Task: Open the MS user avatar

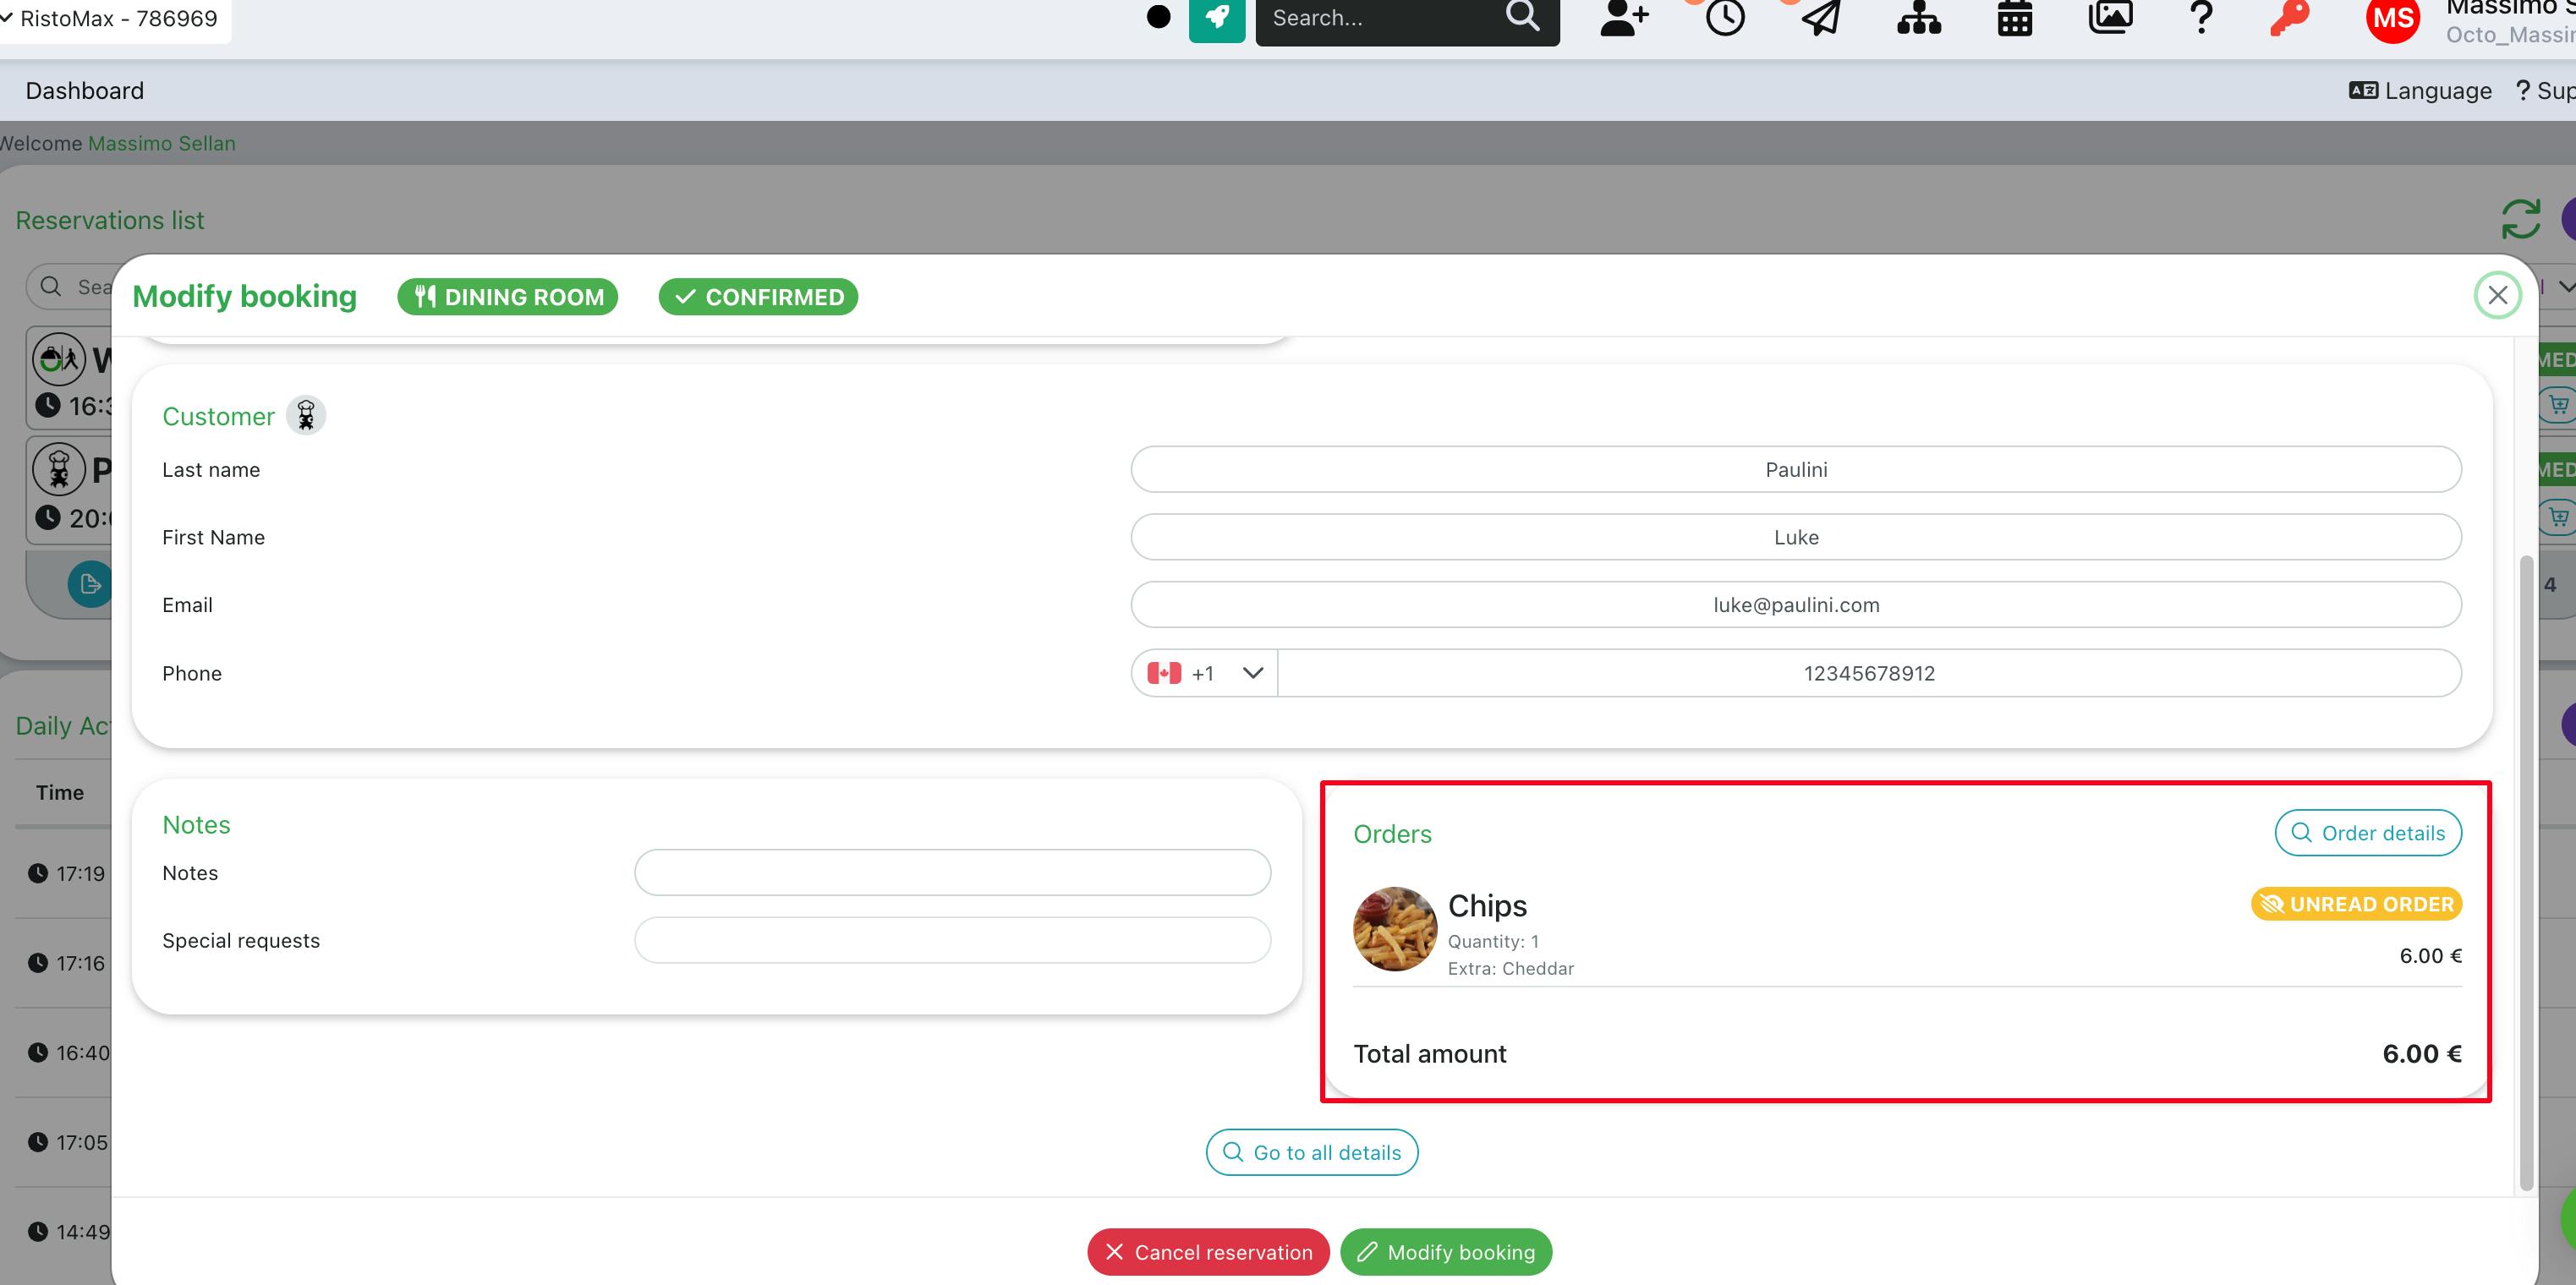Action: click(2393, 18)
